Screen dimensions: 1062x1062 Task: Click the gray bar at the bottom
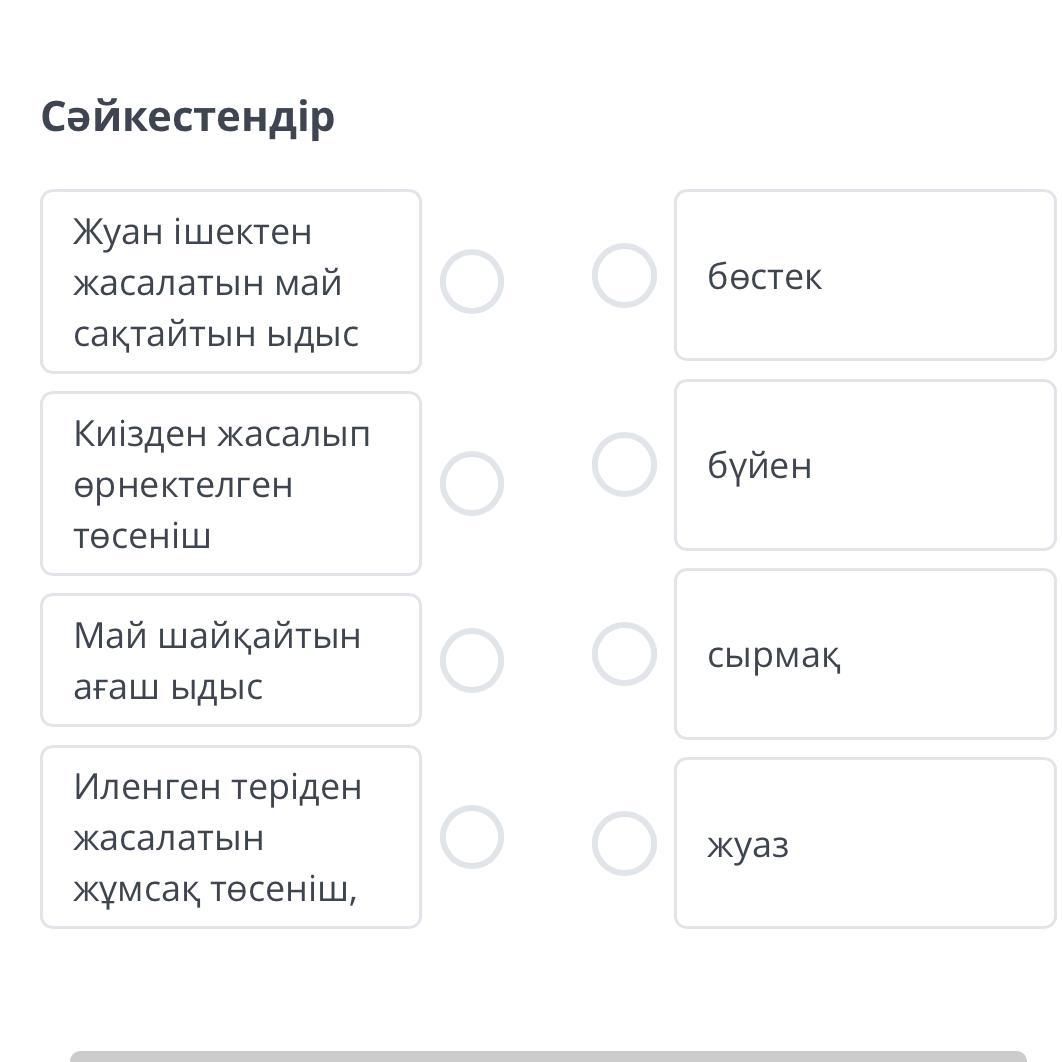coord(548,1056)
